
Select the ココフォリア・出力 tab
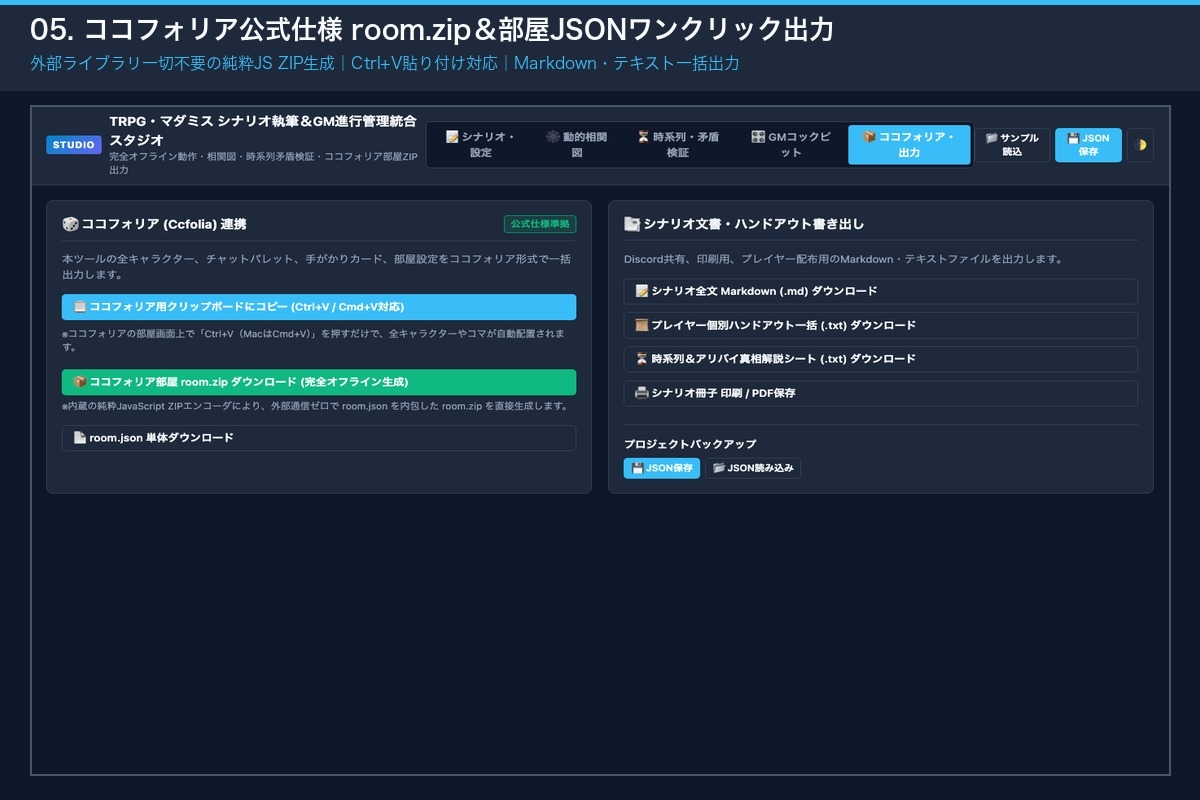tap(909, 145)
